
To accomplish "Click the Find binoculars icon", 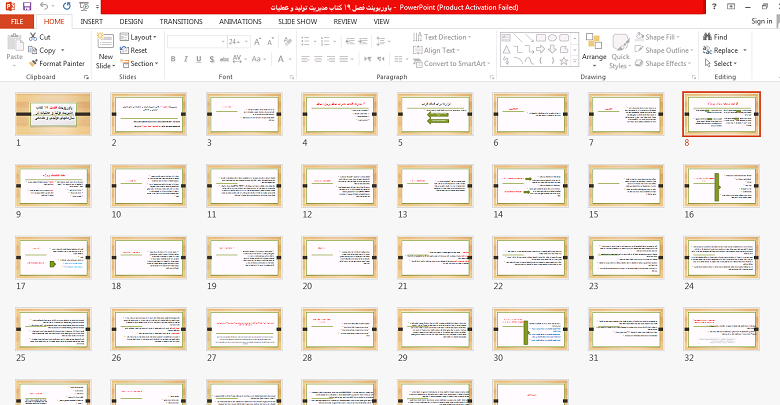I will coord(707,37).
